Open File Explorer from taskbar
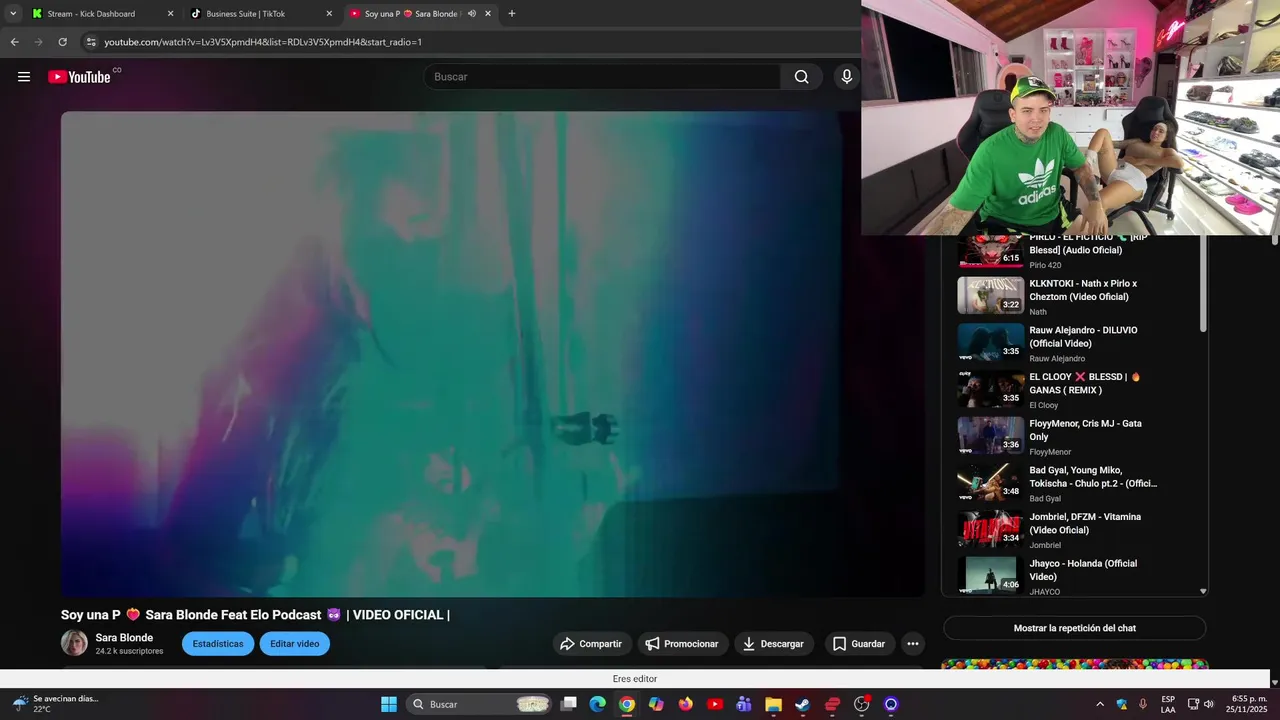Image resolution: width=1280 pixels, height=720 pixels. (x=773, y=704)
